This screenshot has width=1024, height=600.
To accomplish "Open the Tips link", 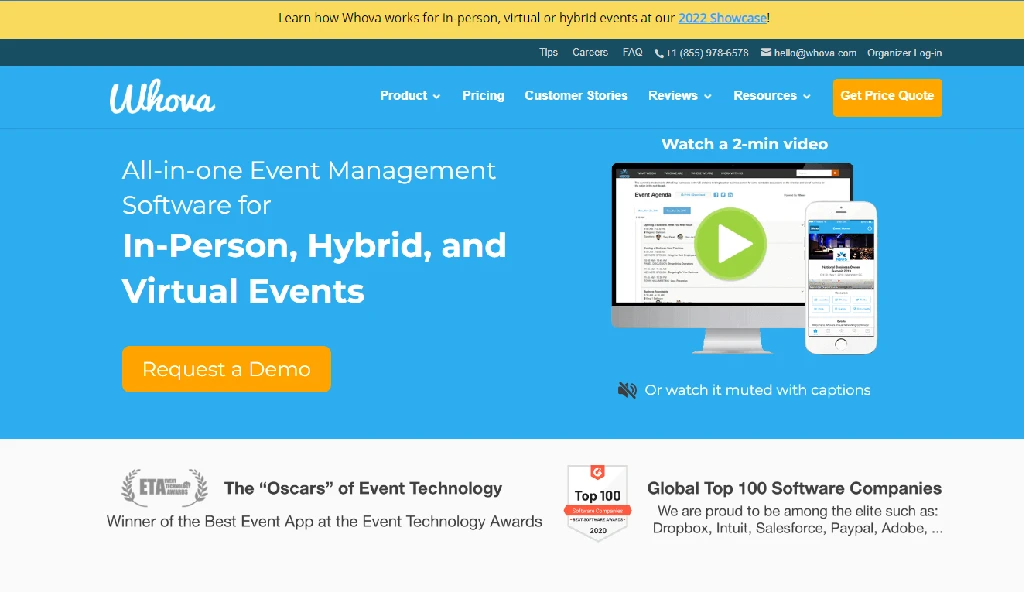I will pyautogui.click(x=548, y=52).
